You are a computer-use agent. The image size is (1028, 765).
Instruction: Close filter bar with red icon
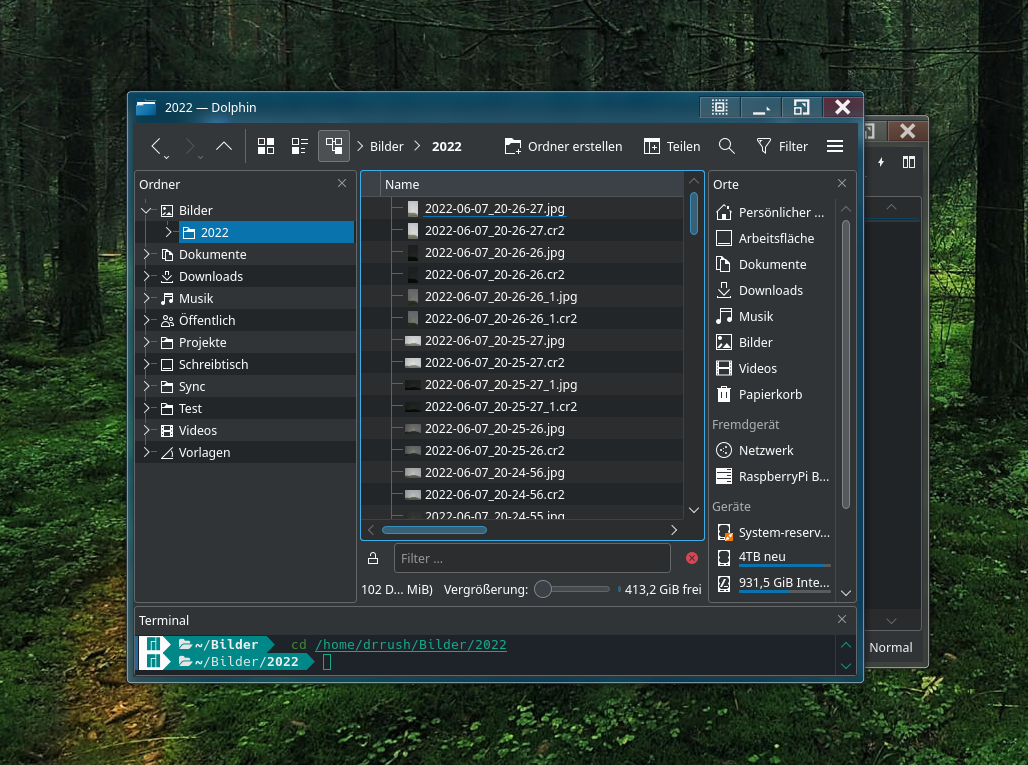pyautogui.click(x=692, y=559)
